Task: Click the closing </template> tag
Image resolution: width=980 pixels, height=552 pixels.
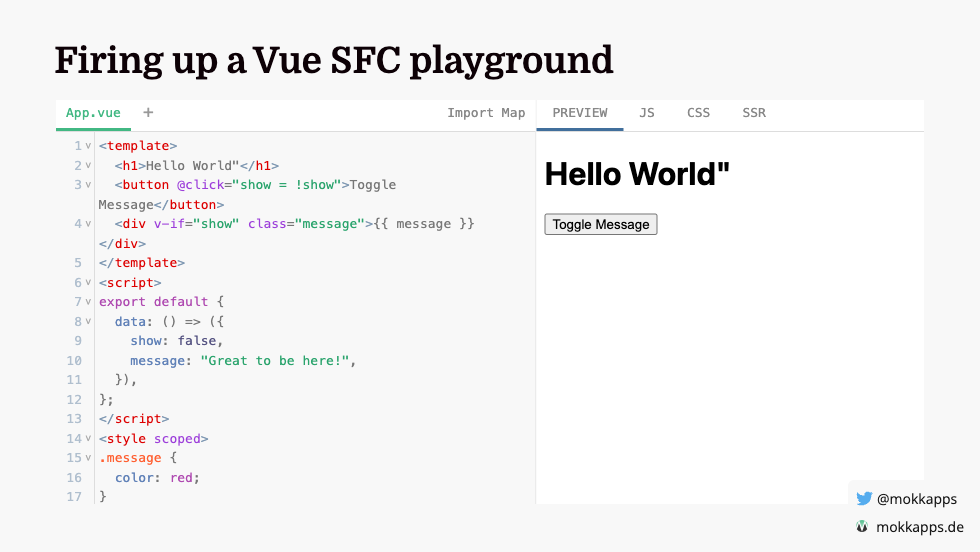Action: point(142,263)
